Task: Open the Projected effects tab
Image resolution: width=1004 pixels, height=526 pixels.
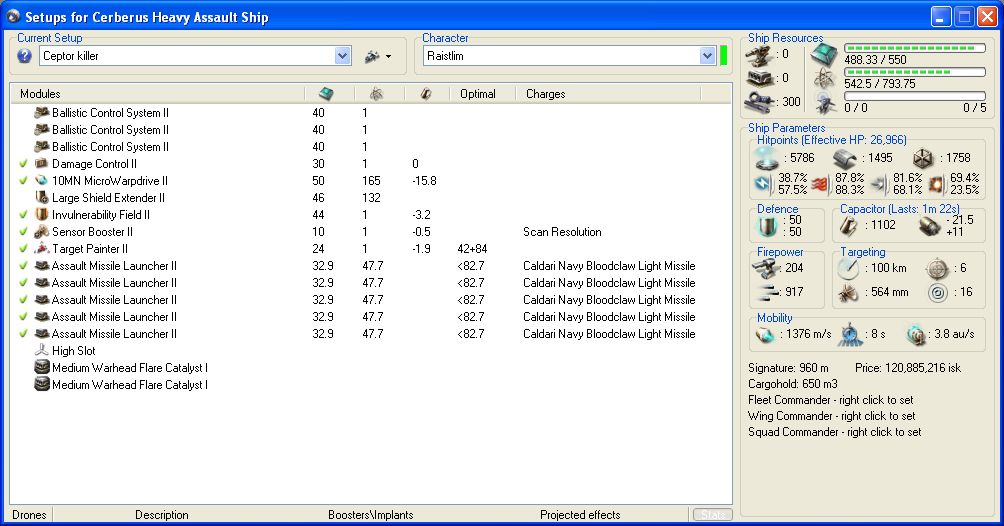Action: (x=580, y=515)
